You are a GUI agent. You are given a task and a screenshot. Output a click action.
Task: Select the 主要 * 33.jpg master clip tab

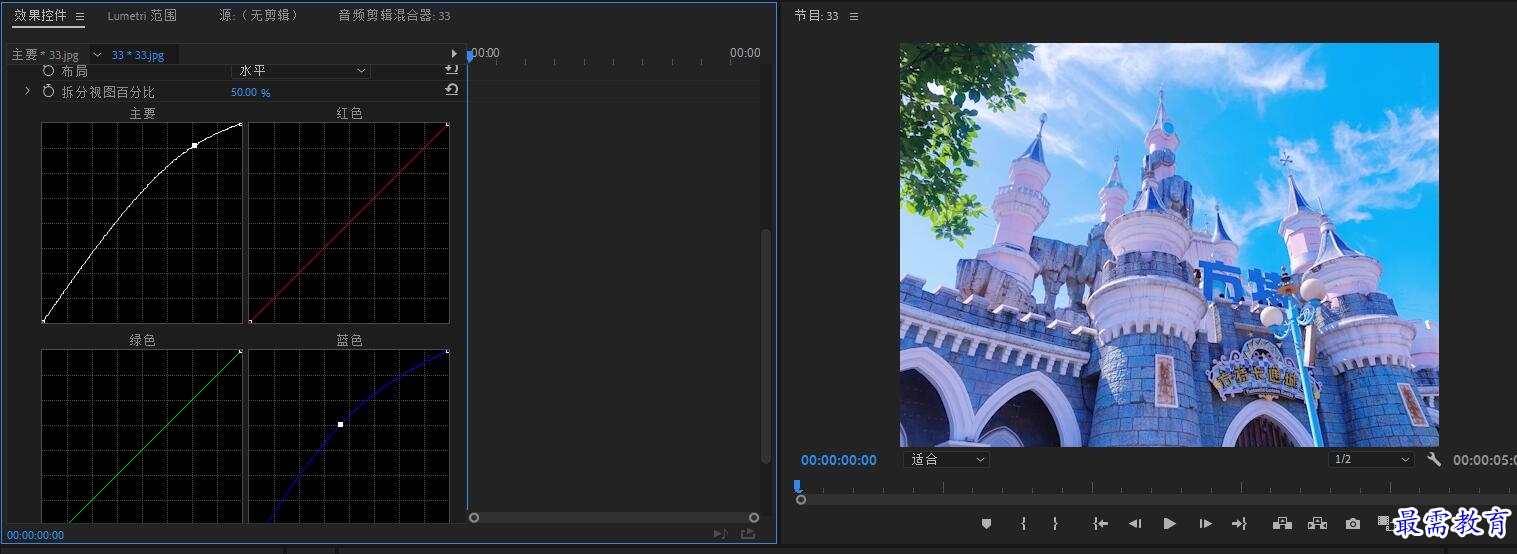[45, 54]
